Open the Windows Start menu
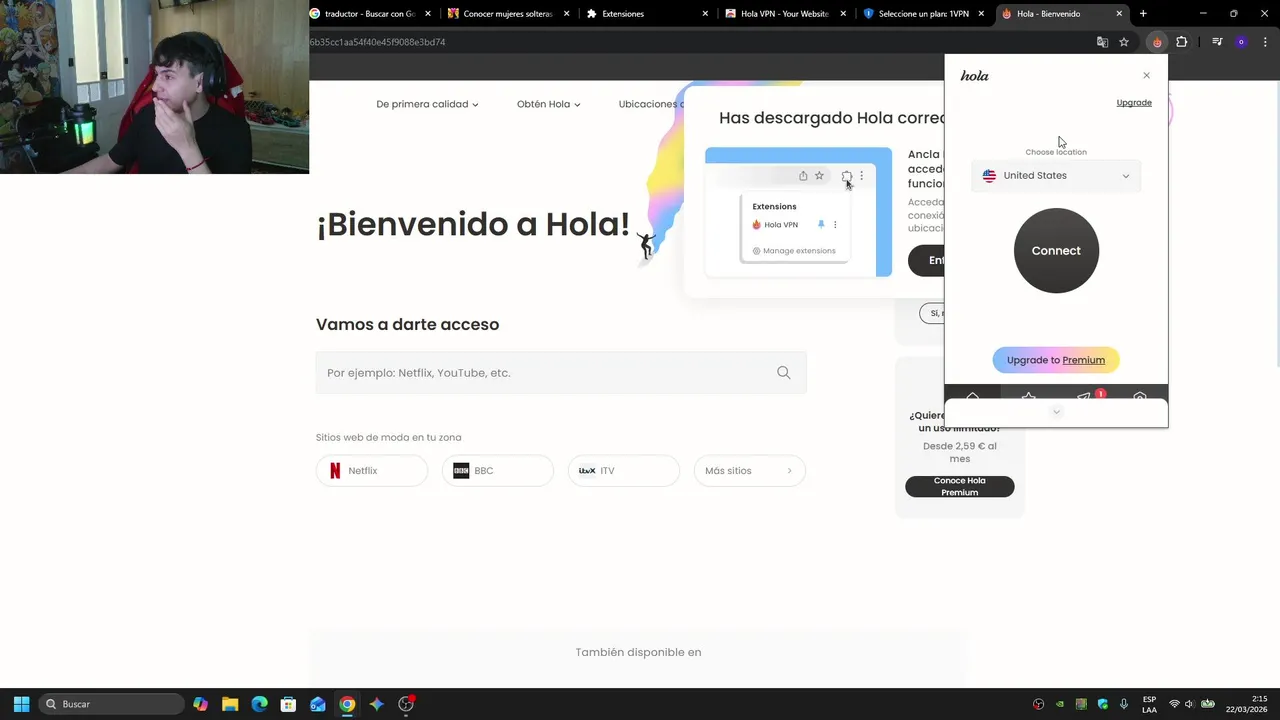The width and height of the screenshot is (1280, 720). (21, 704)
